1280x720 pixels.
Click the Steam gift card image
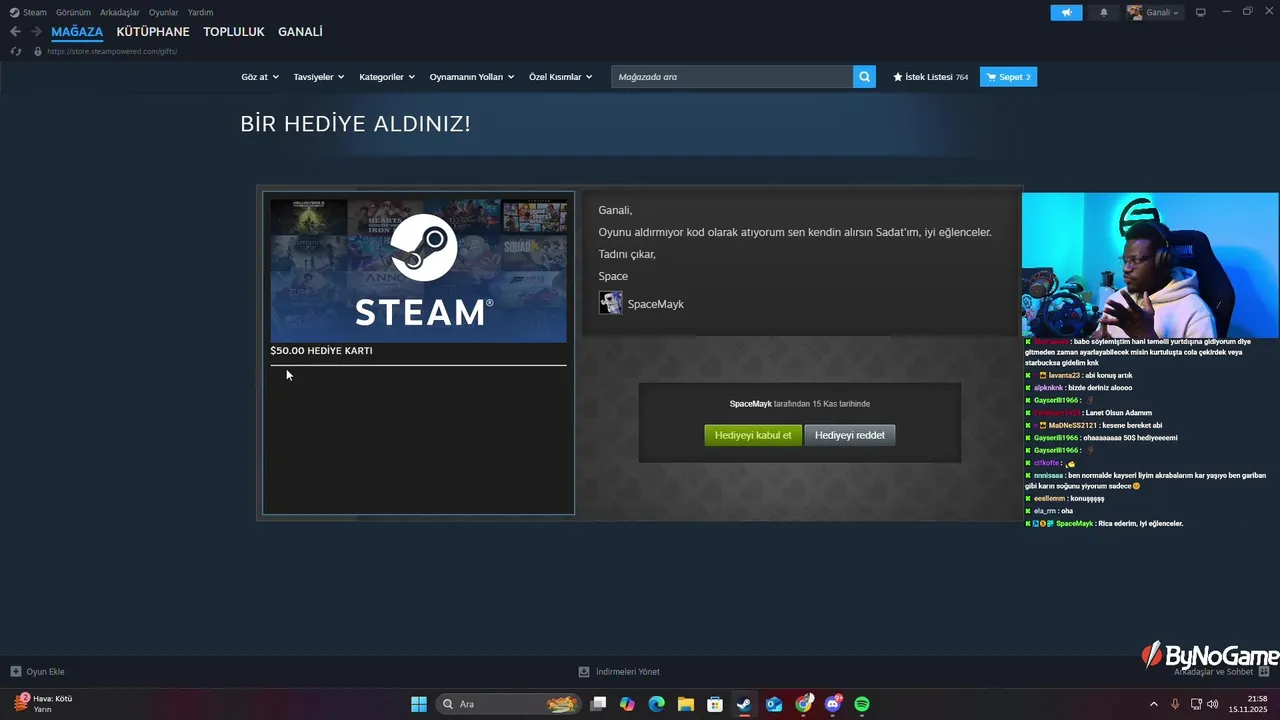[x=418, y=270]
